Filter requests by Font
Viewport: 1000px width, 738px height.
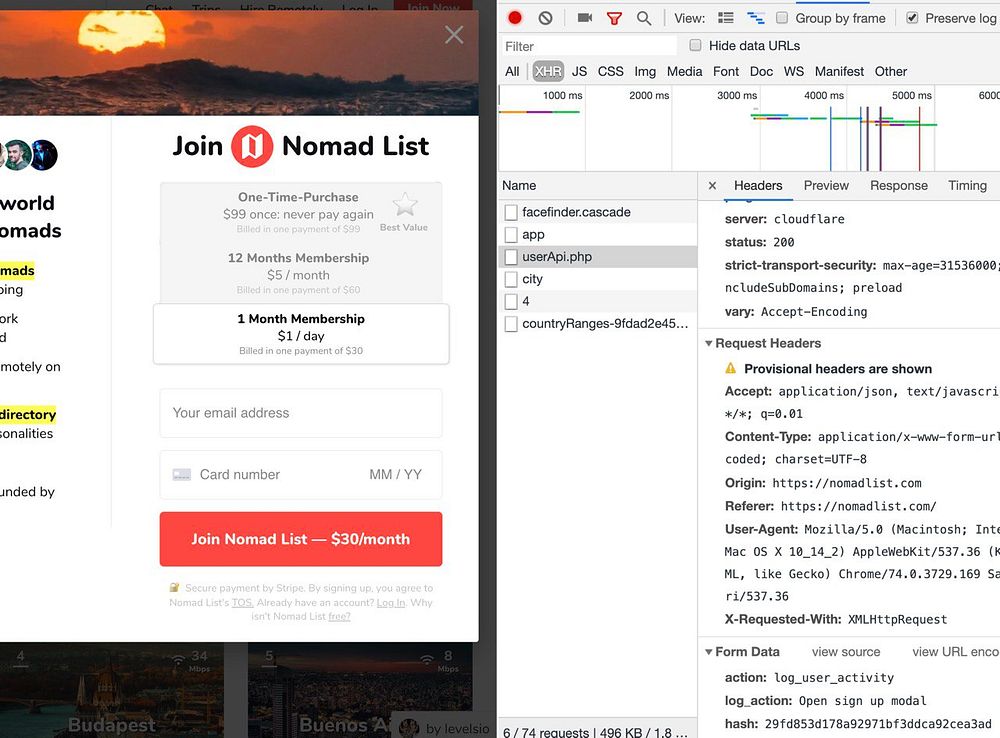(726, 71)
